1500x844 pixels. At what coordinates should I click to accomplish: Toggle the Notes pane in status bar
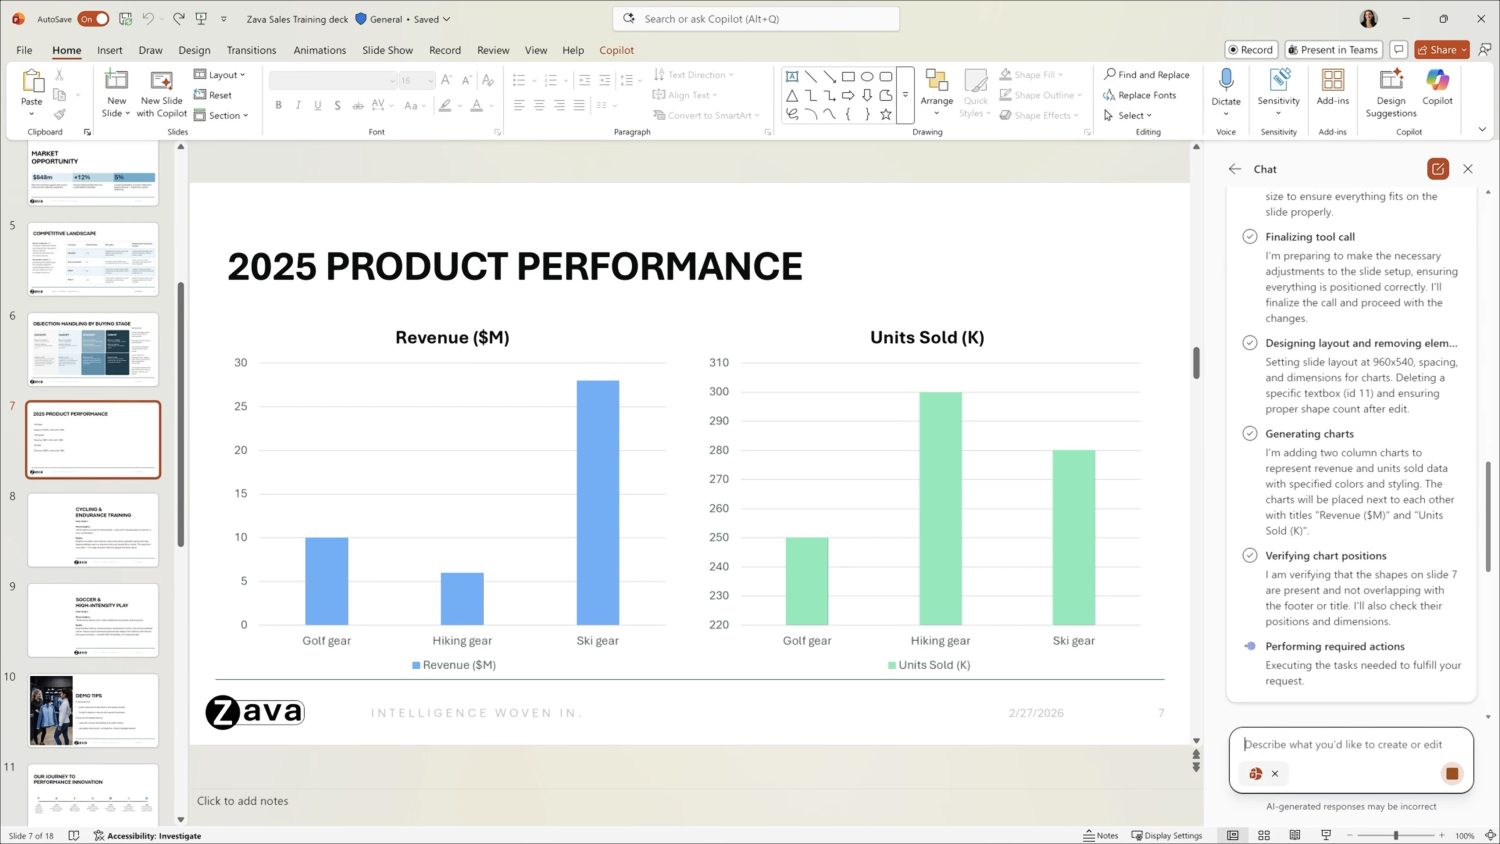1101,835
